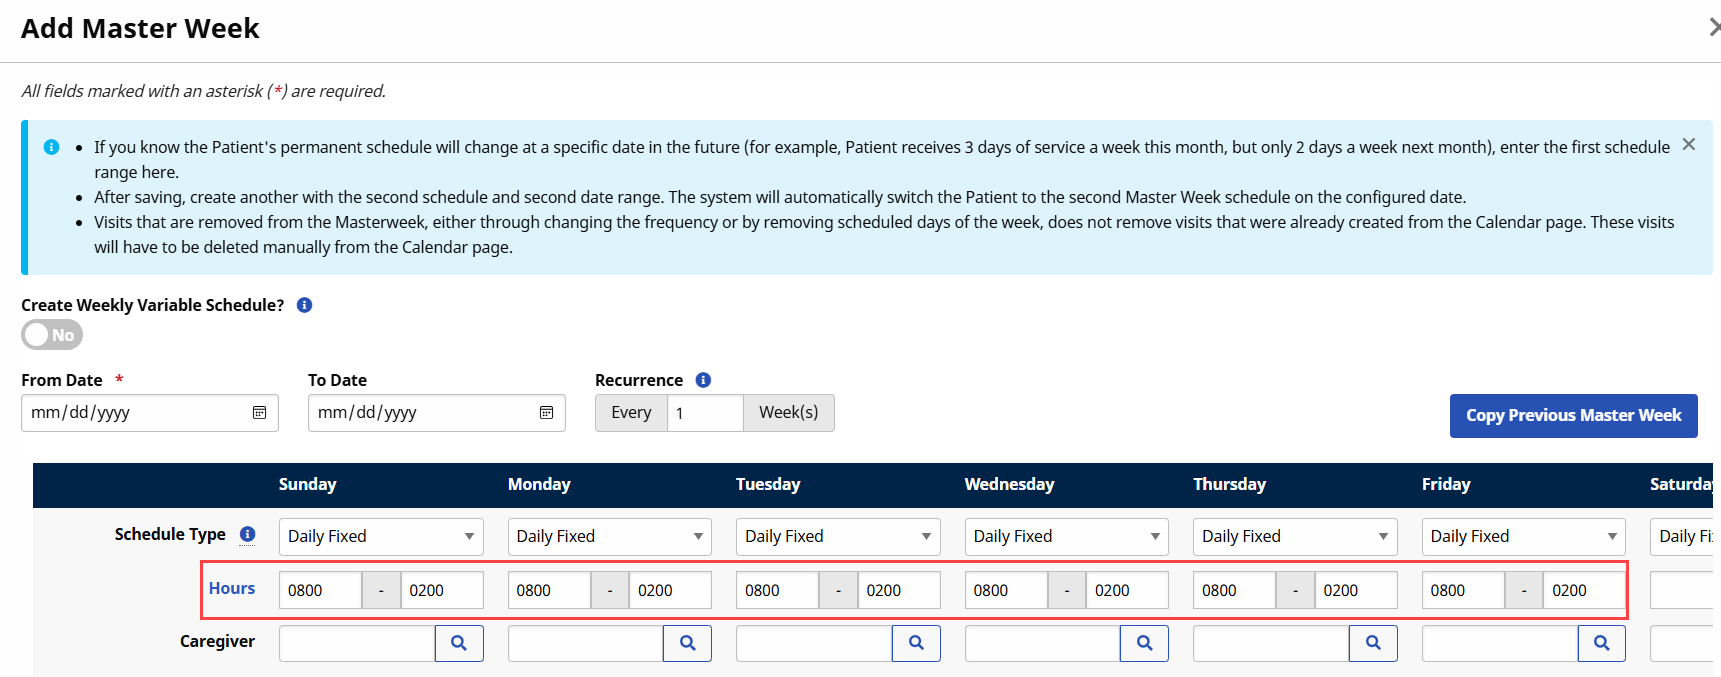Screen dimensions: 1721x677
Task: Click info icon next to Weekly Variable Schedule
Action: pos(305,305)
